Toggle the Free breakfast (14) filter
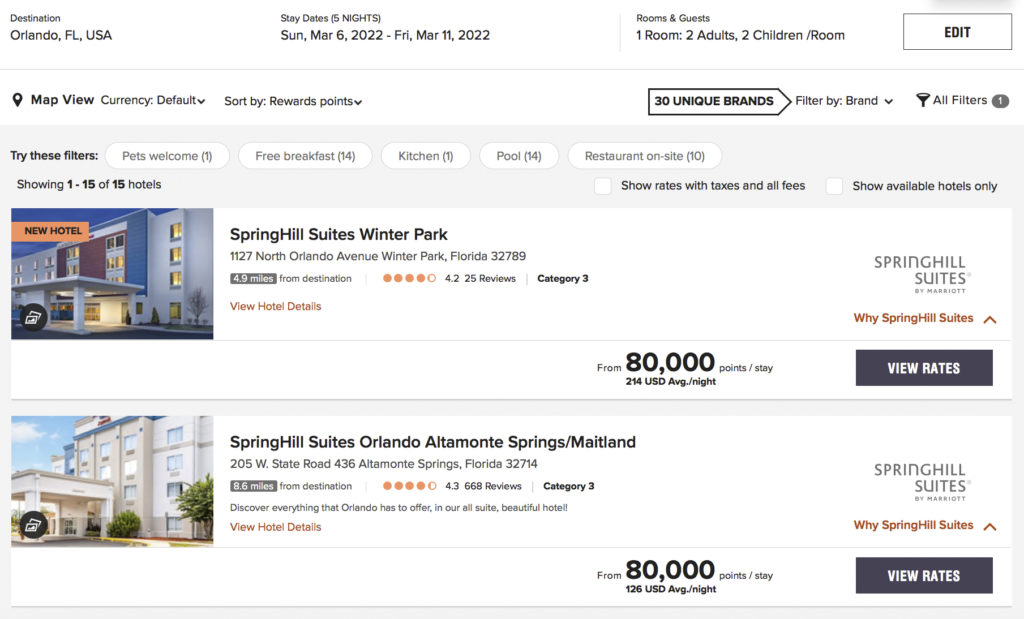The image size is (1024, 619). pyautogui.click(x=305, y=156)
